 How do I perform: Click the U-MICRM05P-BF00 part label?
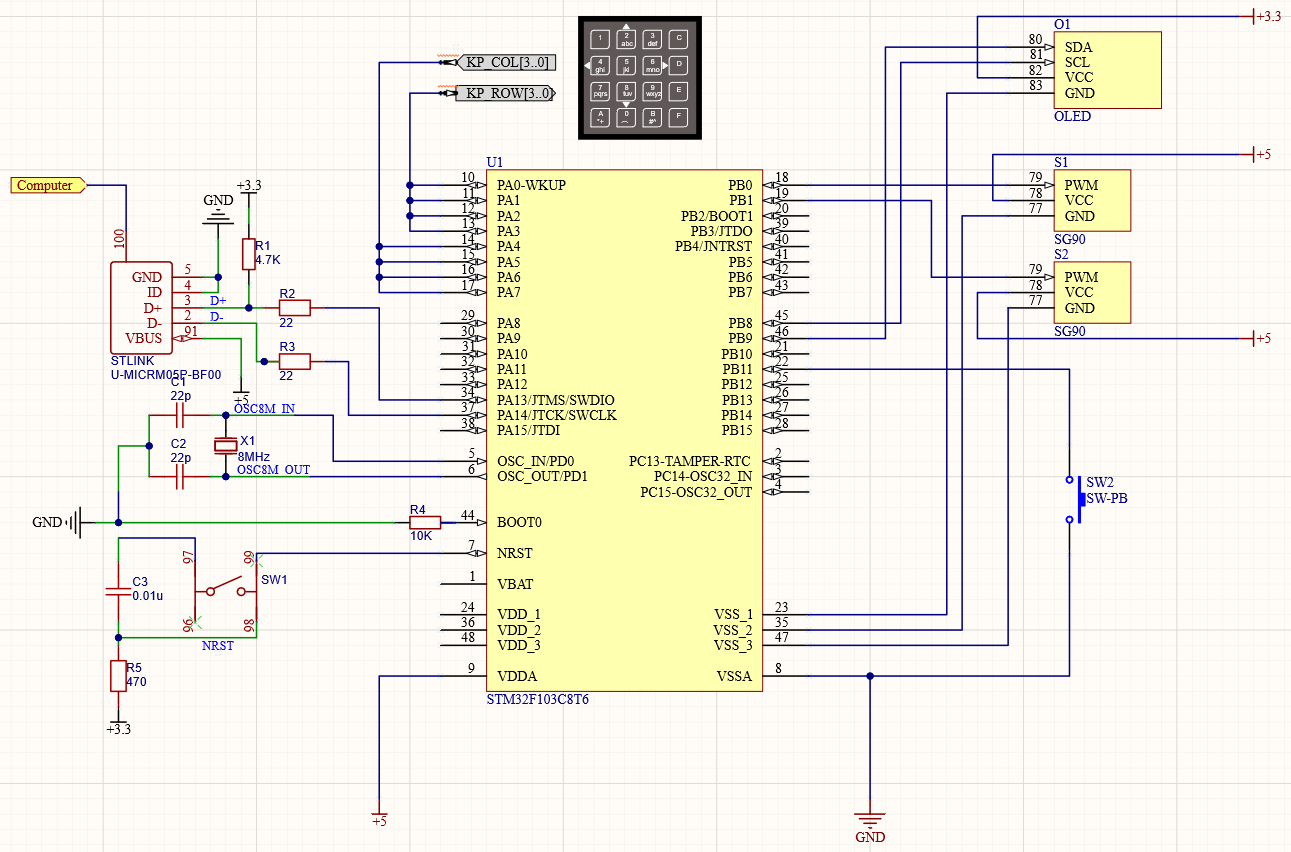point(164,375)
